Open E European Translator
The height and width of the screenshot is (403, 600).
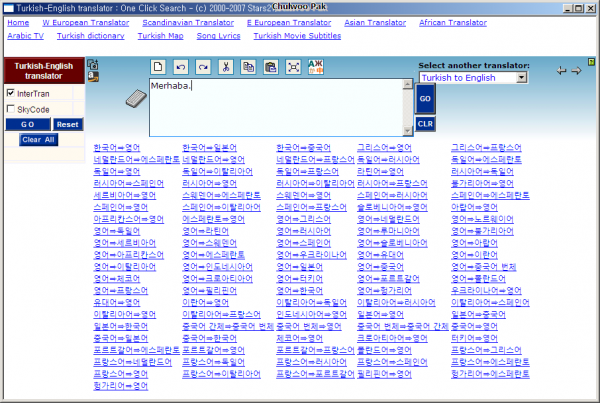point(289,23)
